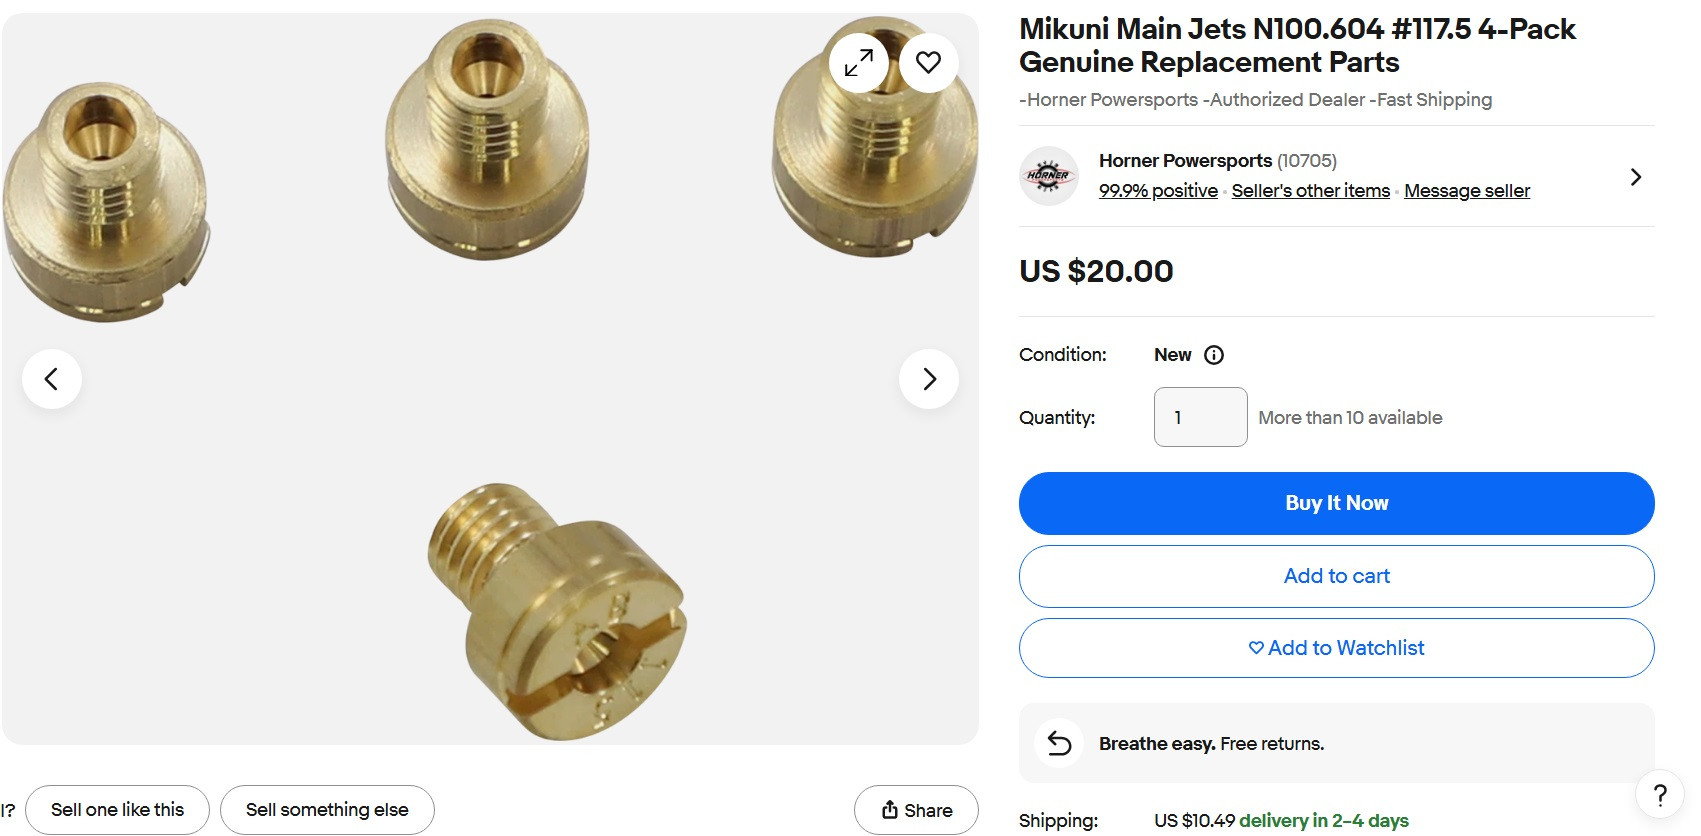Add the item to cart
Viewport: 1701px width, 836px height.
pyautogui.click(x=1336, y=576)
